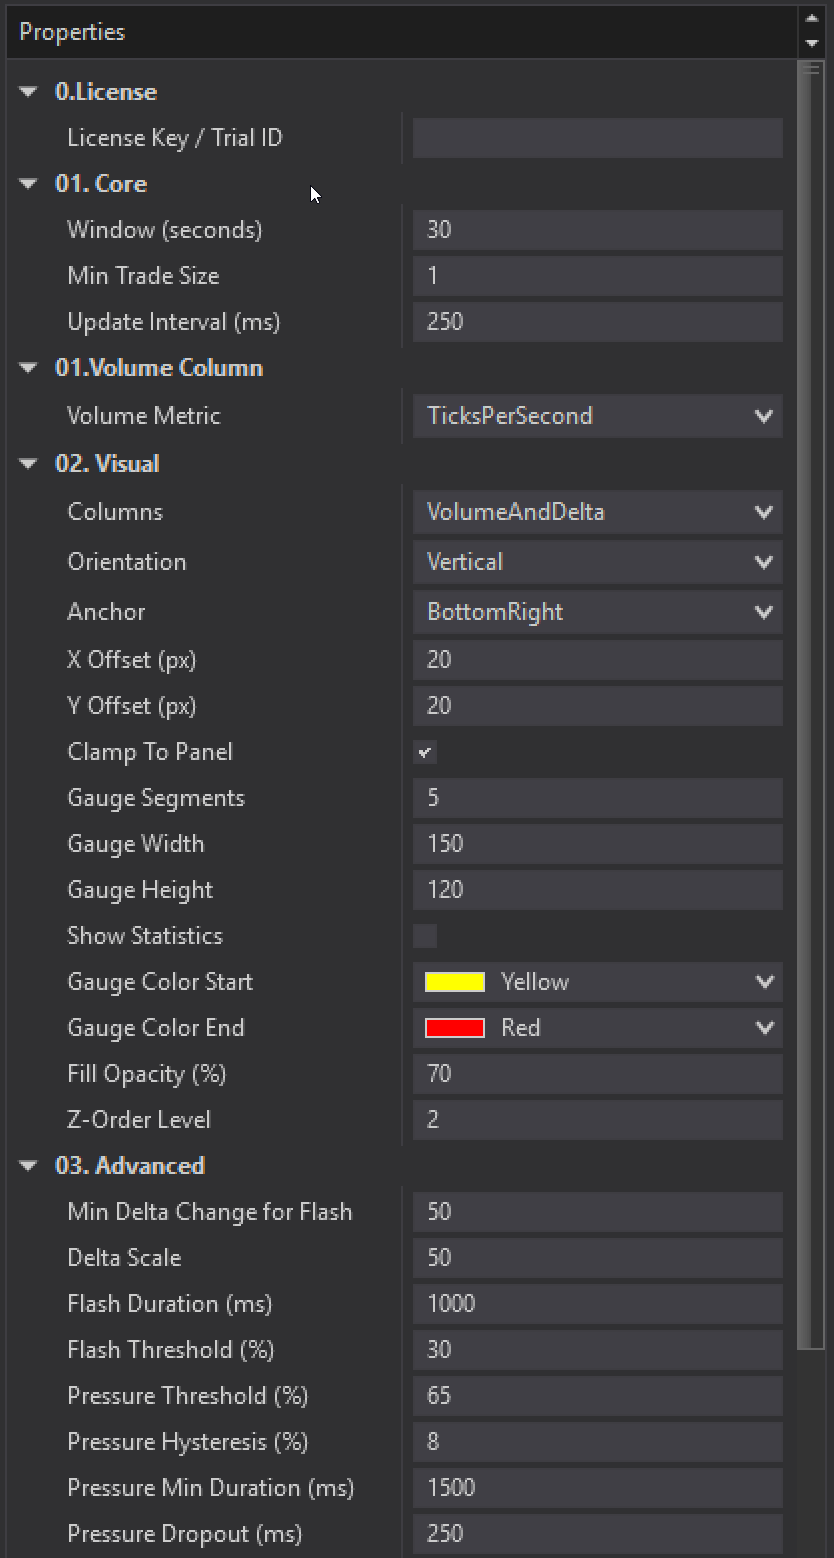Click the Delta Scale value field
This screenshot has height=1558, width=834.
597,1258
